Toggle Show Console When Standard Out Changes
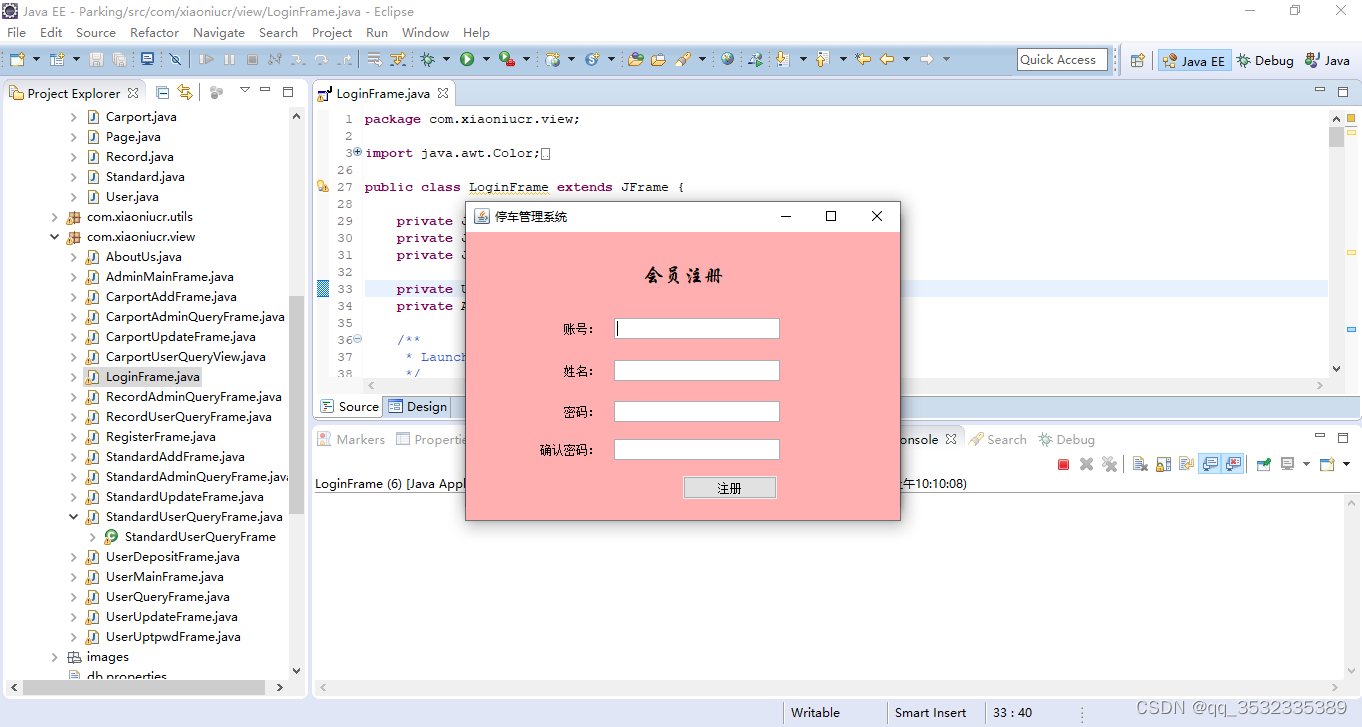This screenshot has width=1362, height=727. click(1211, 463)
